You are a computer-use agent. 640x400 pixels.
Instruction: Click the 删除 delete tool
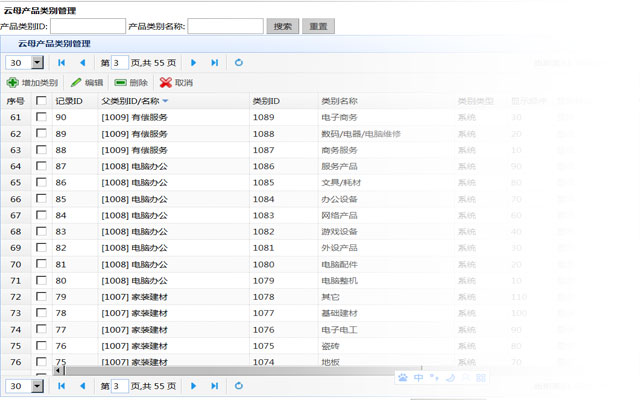[x=121, y=83]
